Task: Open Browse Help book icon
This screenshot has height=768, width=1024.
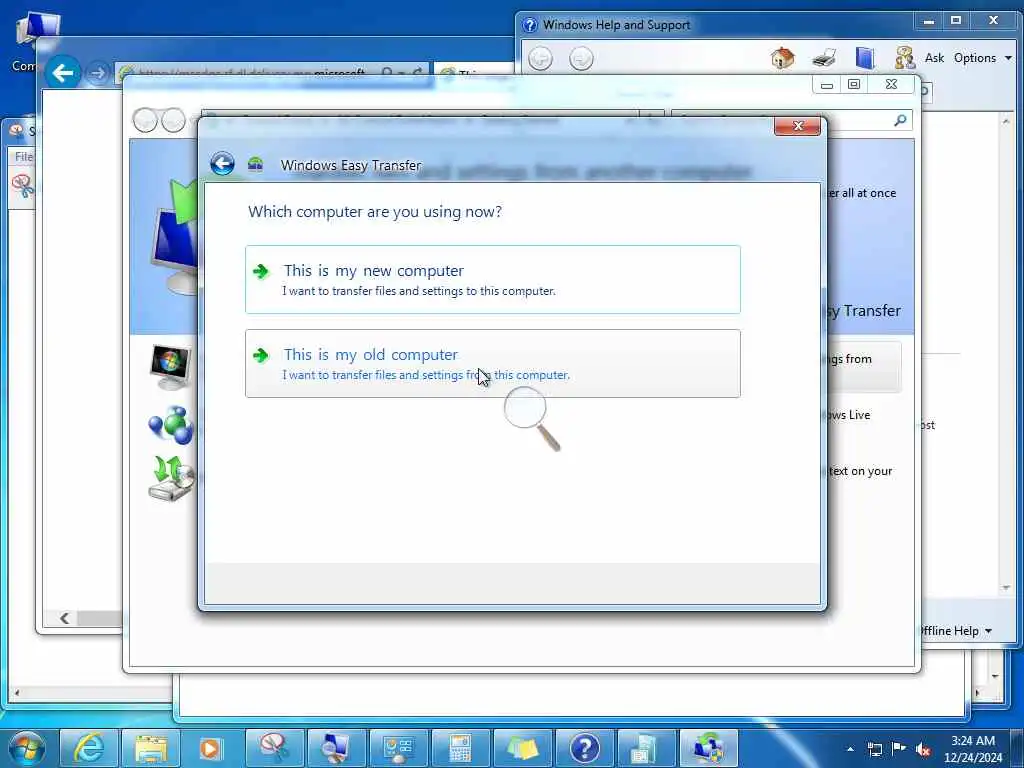Action: (865, 58)
